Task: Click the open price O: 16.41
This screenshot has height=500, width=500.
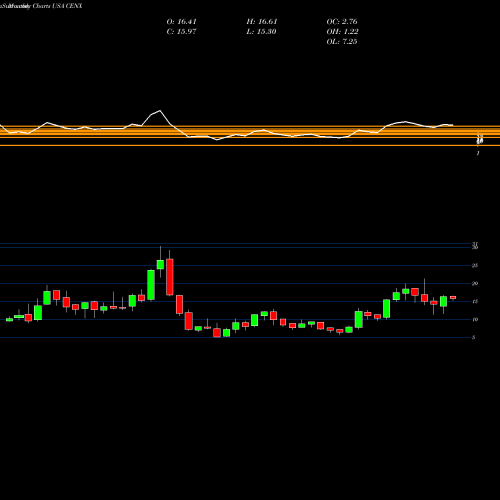Action: coord(181,22)
